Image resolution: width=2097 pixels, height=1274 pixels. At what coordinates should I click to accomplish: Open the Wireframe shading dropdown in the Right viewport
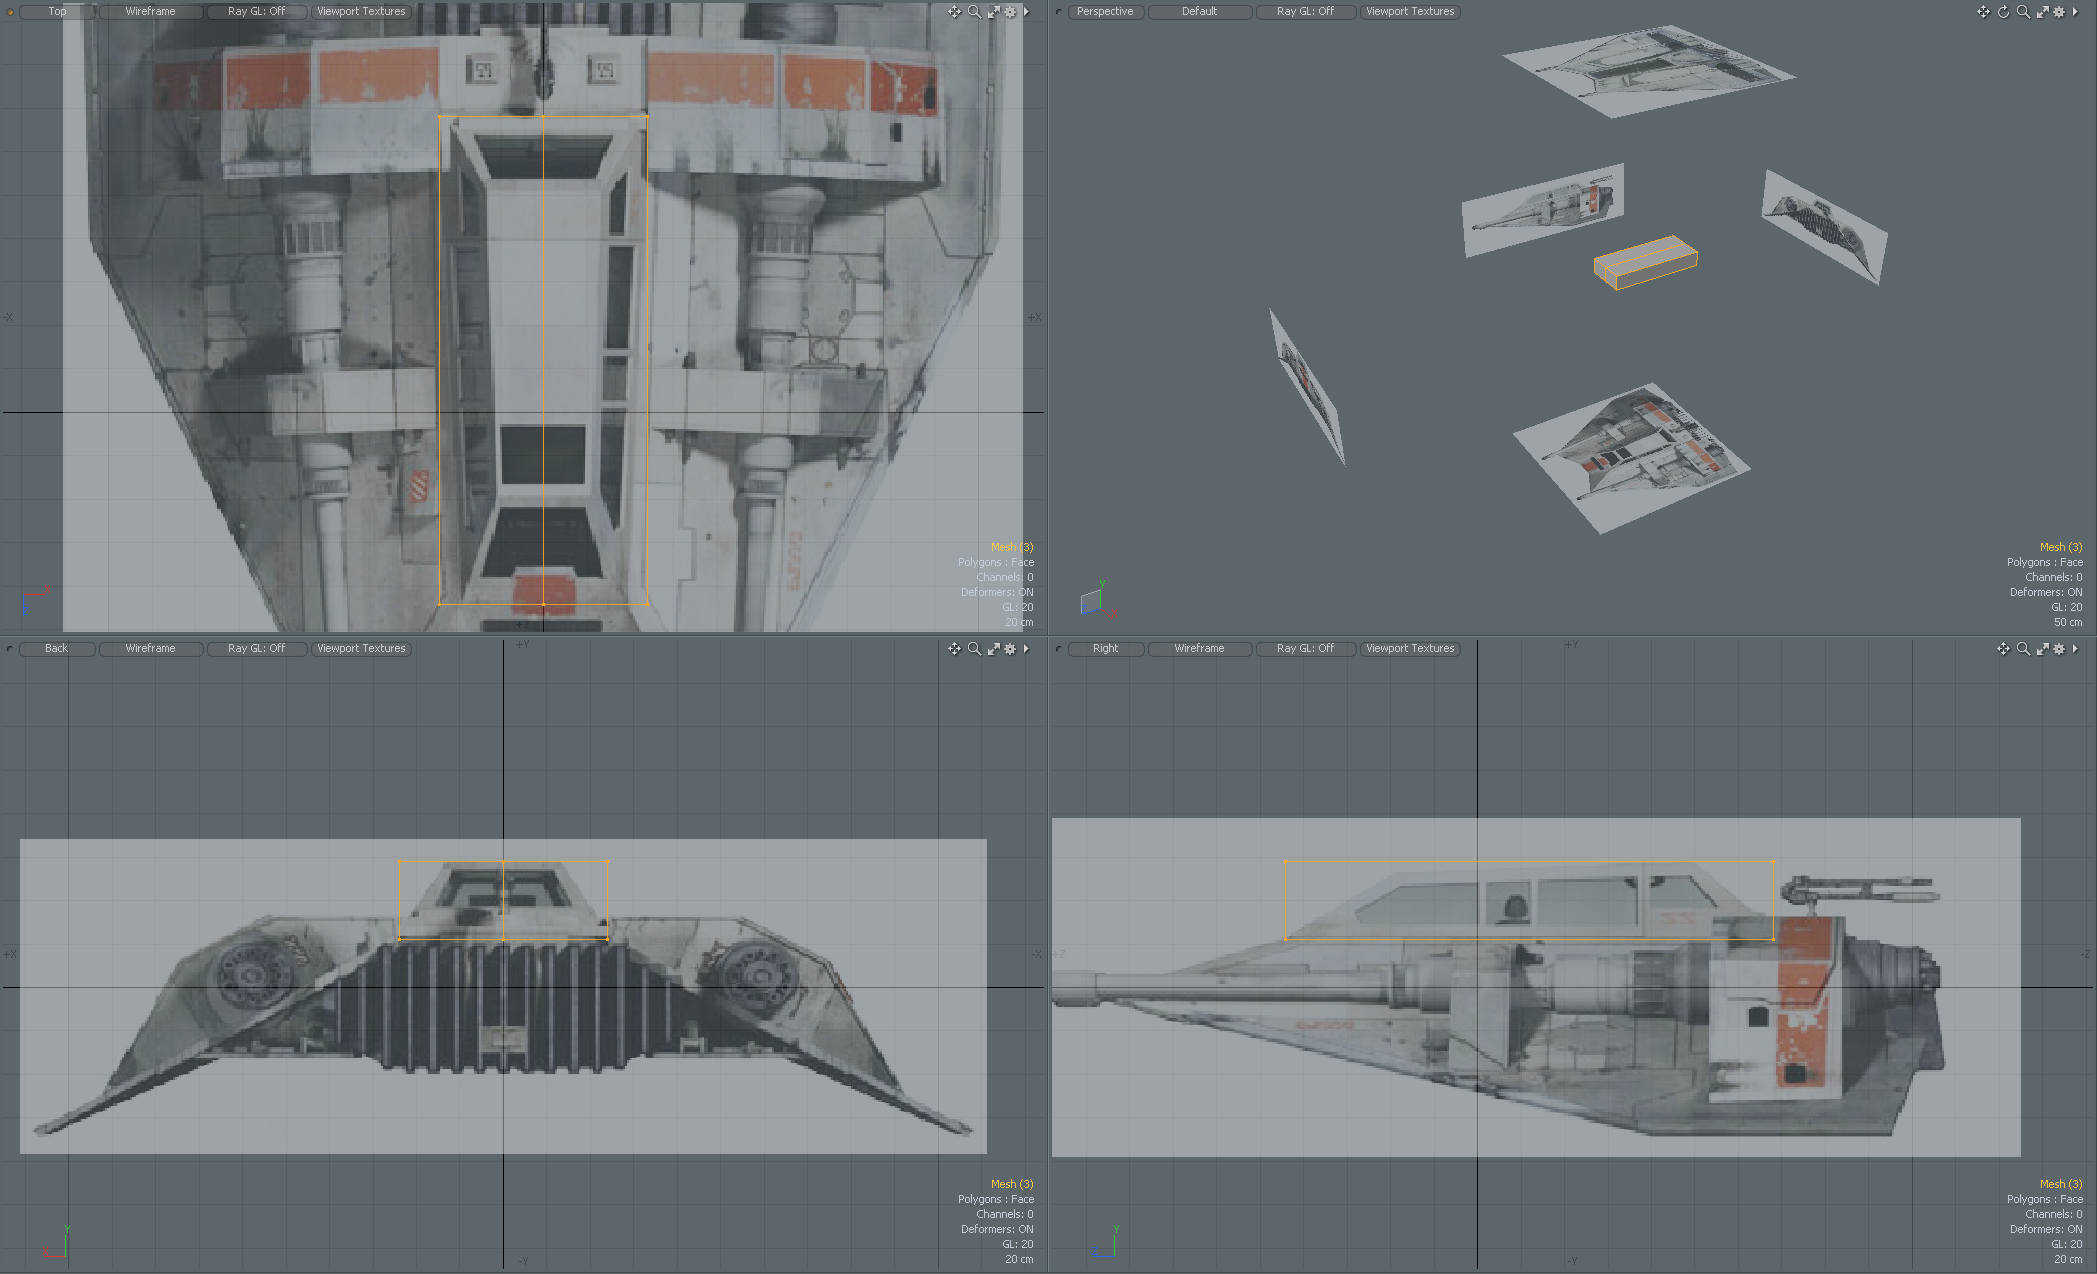[x=1199, y=649]
